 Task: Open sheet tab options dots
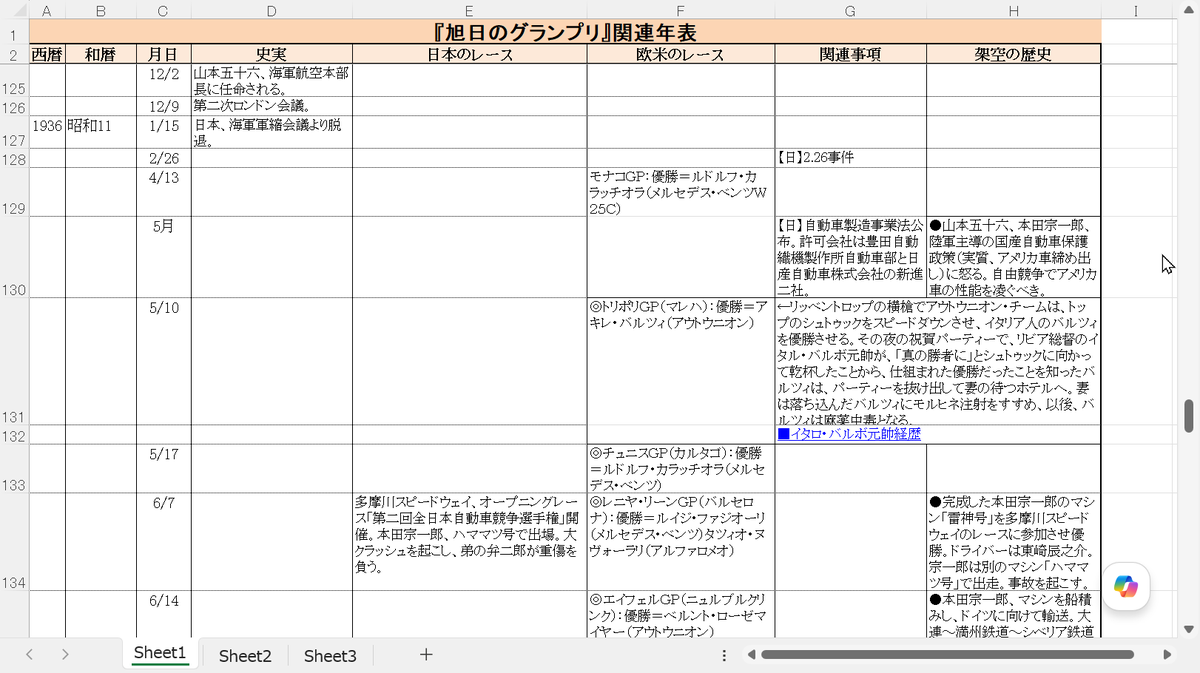click(724, 655)
